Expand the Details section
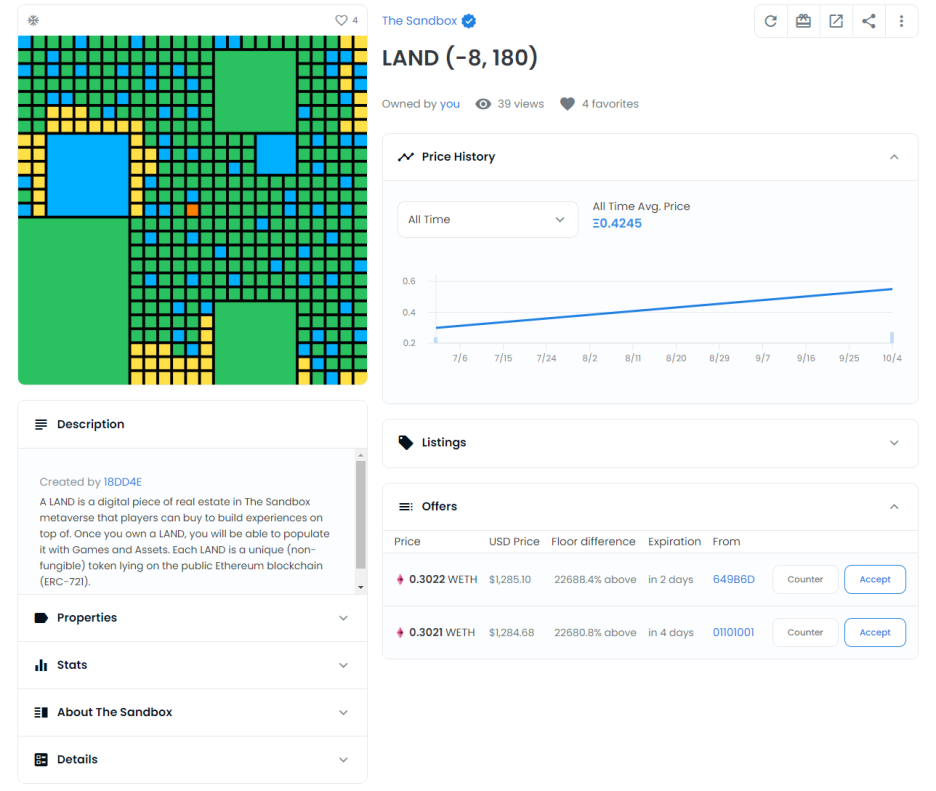Viewport: 936px width, 791px height. point(343,759)
